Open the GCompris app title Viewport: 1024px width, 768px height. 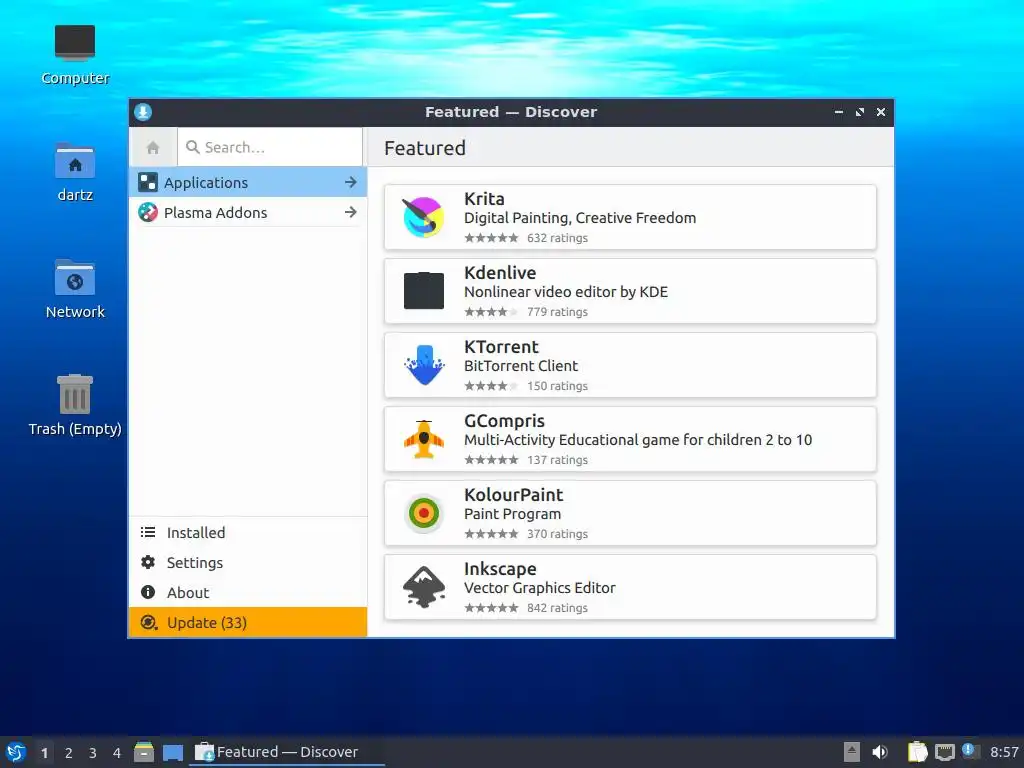coord(504,421)
